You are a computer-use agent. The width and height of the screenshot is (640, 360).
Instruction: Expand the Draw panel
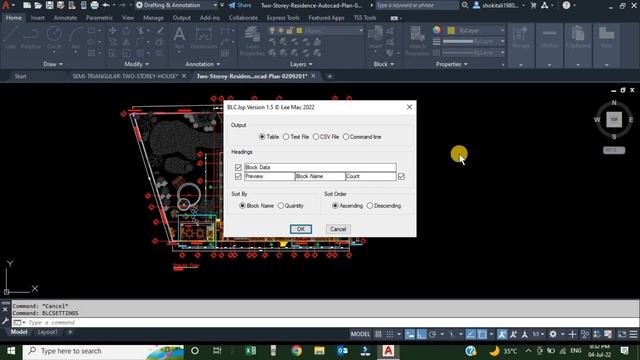tap(53, 64)
